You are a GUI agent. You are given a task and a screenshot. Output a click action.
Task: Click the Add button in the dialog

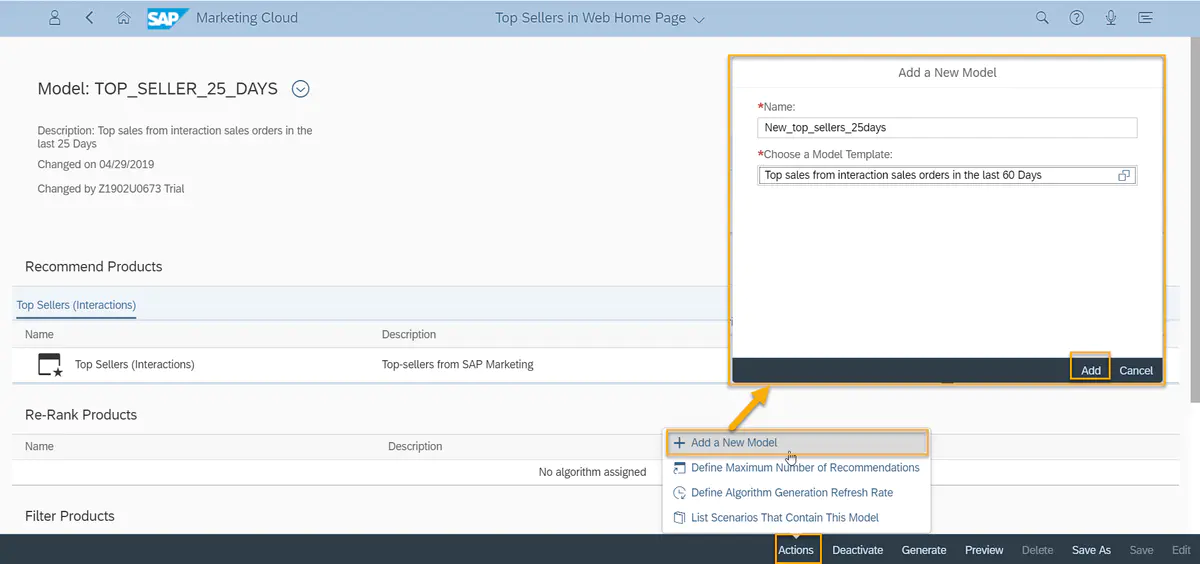pyautogui.click(x=1090, y=369)
